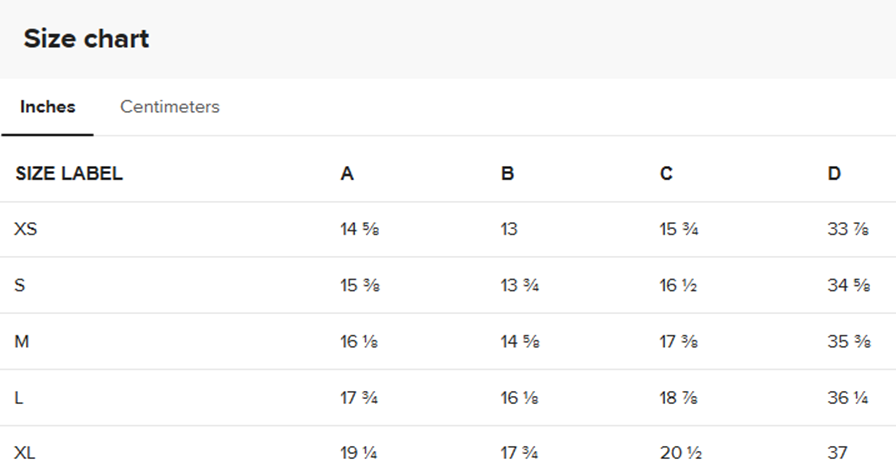Select the Inches tab
Screen dimensions: 896x475
(x=47, y=107)
